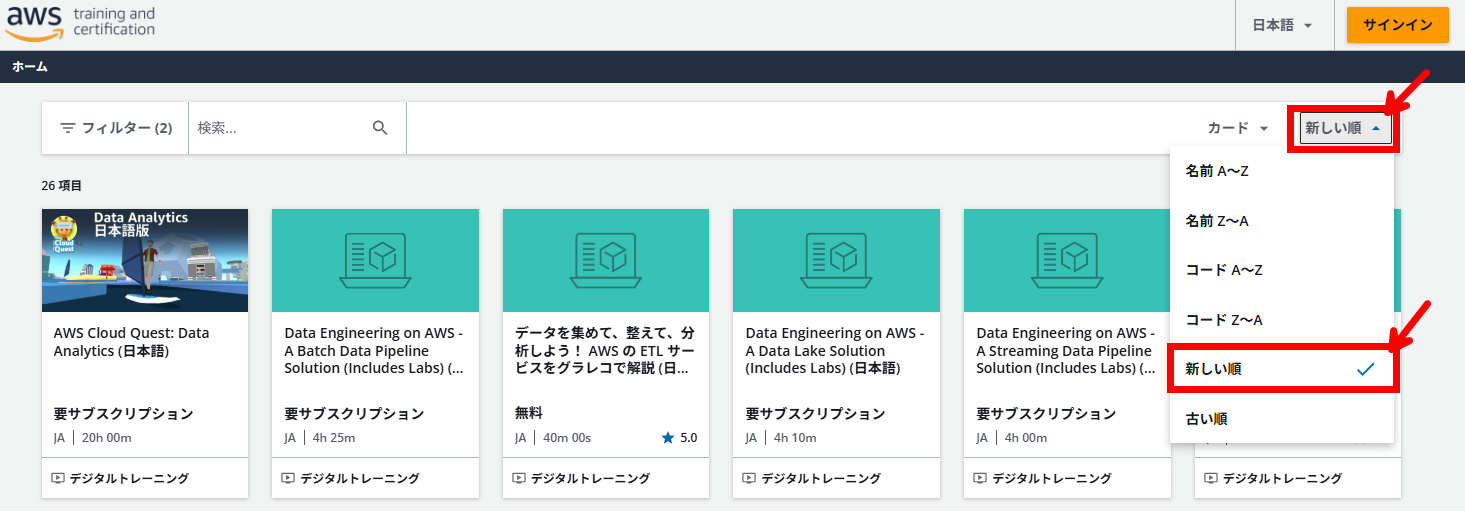Select the checked 新しい順 menu option

click(x=1281, y=369)
